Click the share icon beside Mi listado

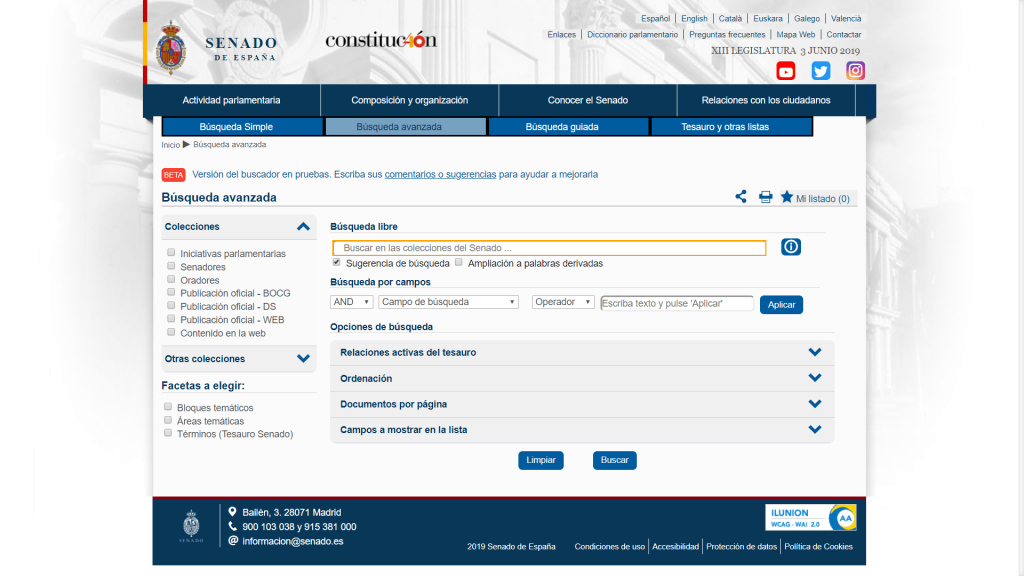741,197
